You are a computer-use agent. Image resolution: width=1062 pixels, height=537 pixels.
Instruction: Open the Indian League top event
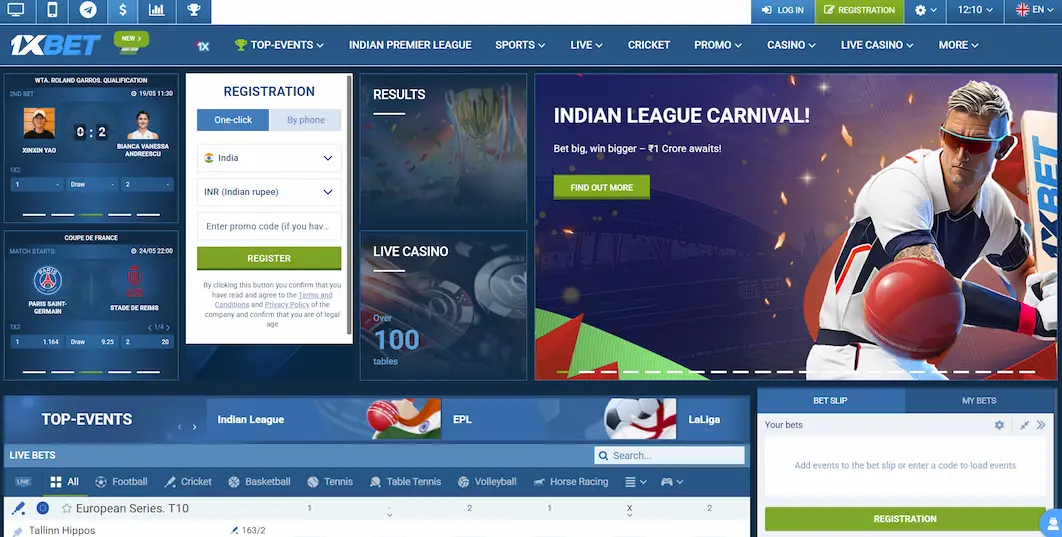324,419
